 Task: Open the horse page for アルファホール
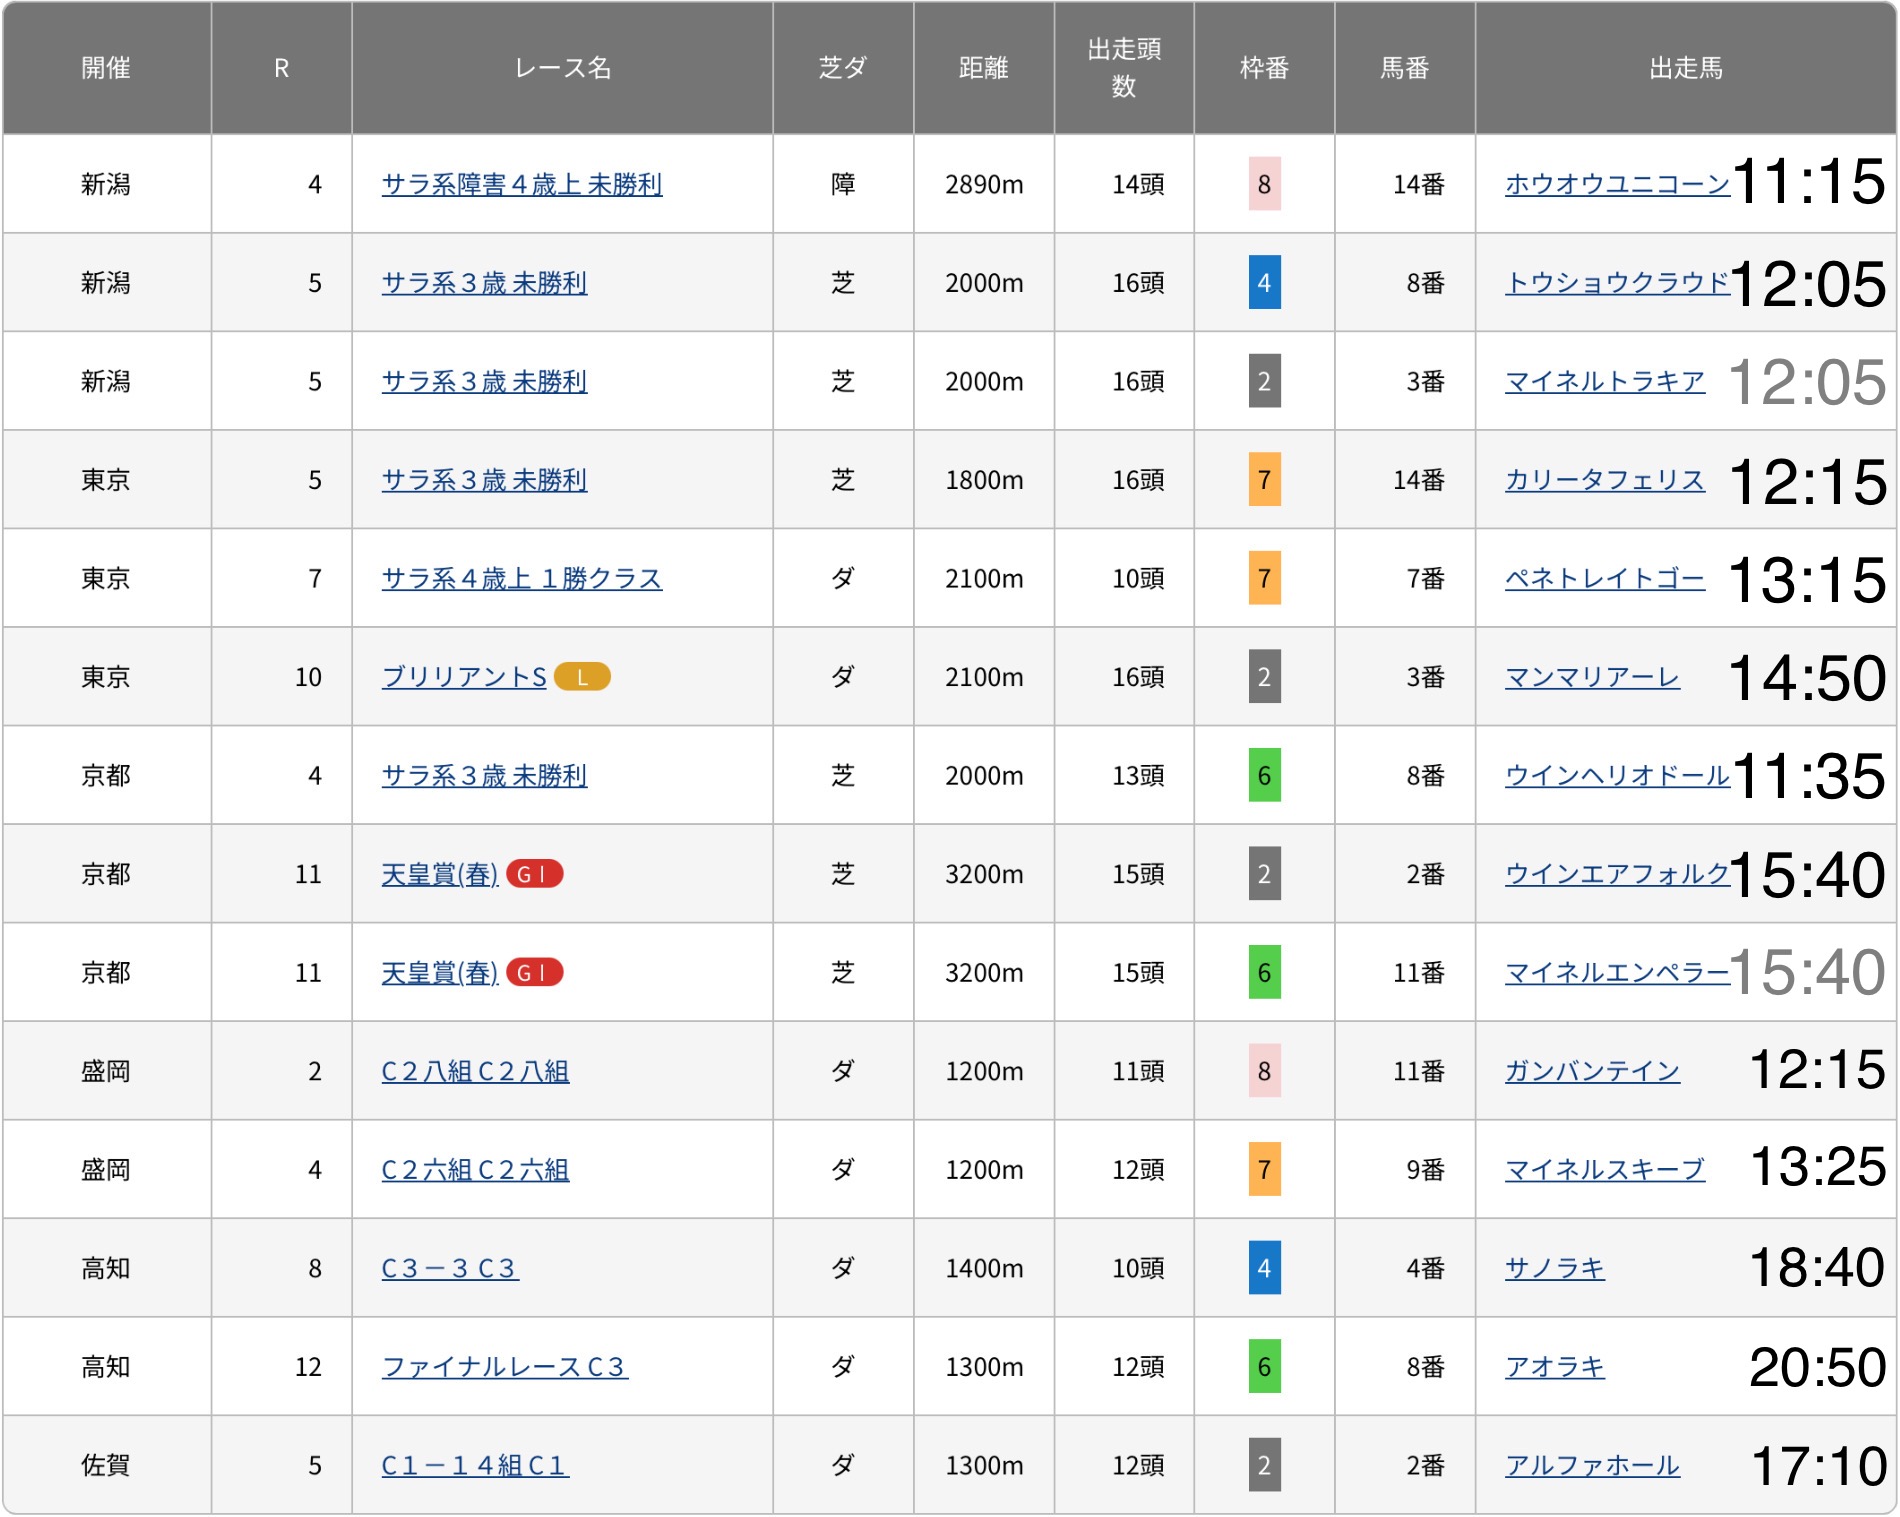point(1592,1465)
